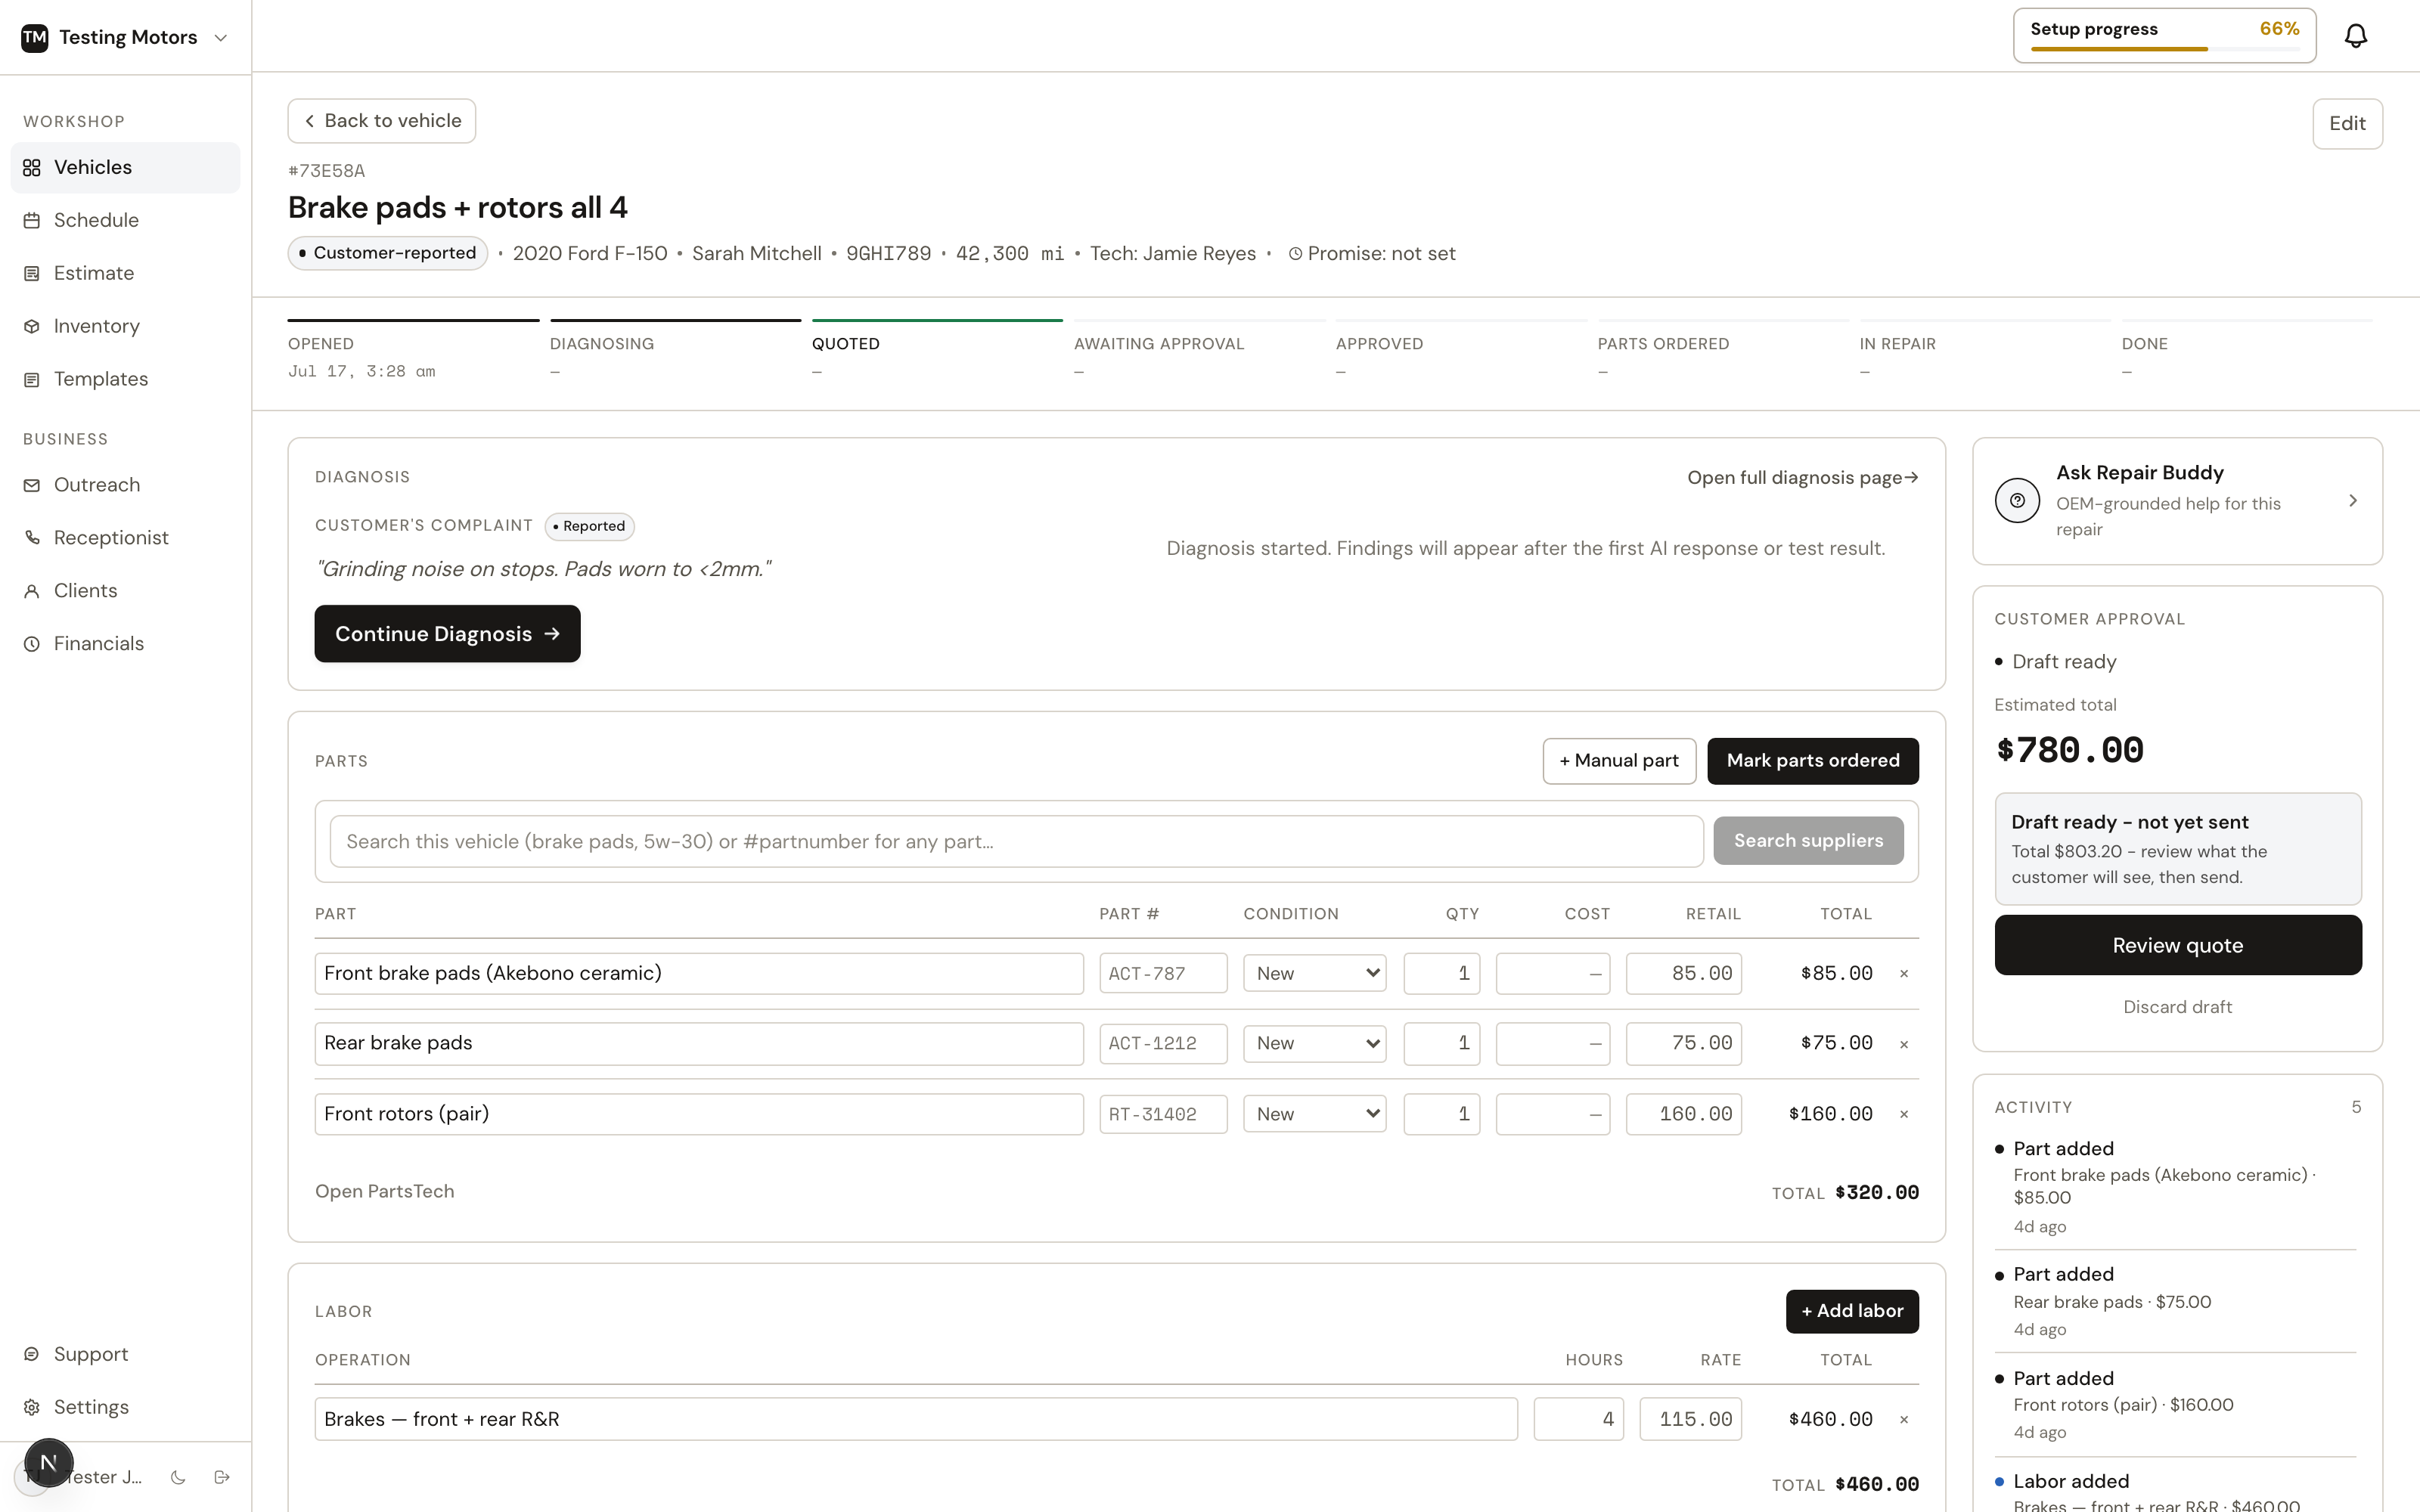Open condition dropdown for Front brake pads

click(x=1314, y=974)
